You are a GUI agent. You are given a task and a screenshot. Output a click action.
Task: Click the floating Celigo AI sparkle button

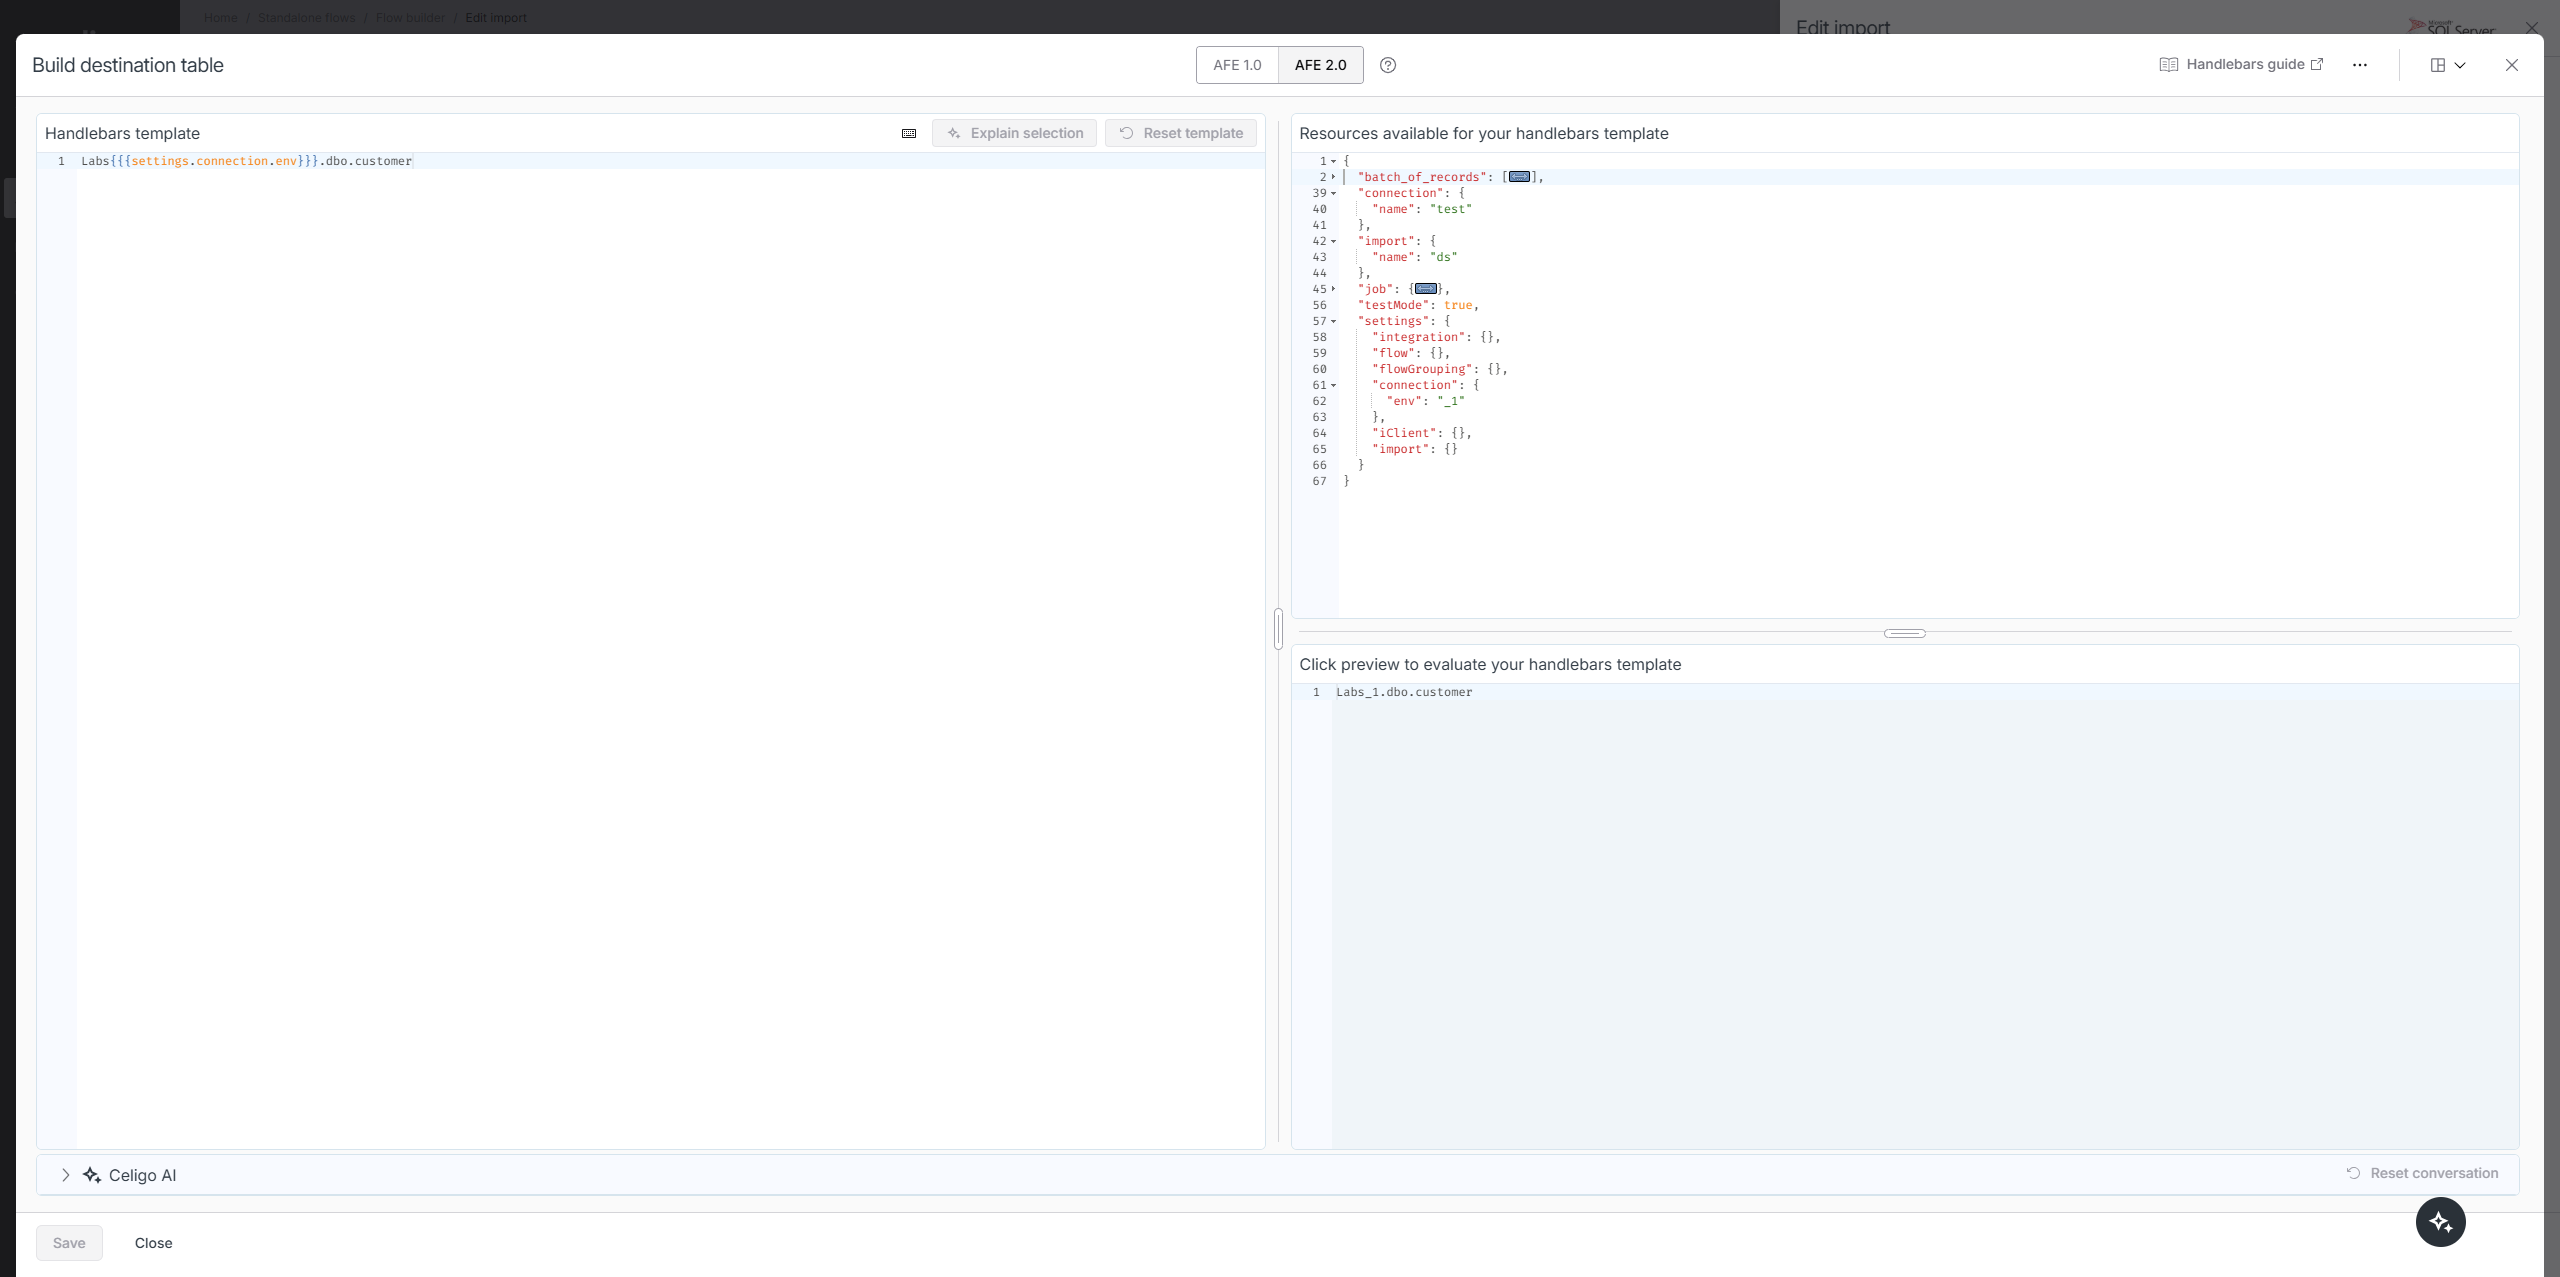(2440, 1222)
